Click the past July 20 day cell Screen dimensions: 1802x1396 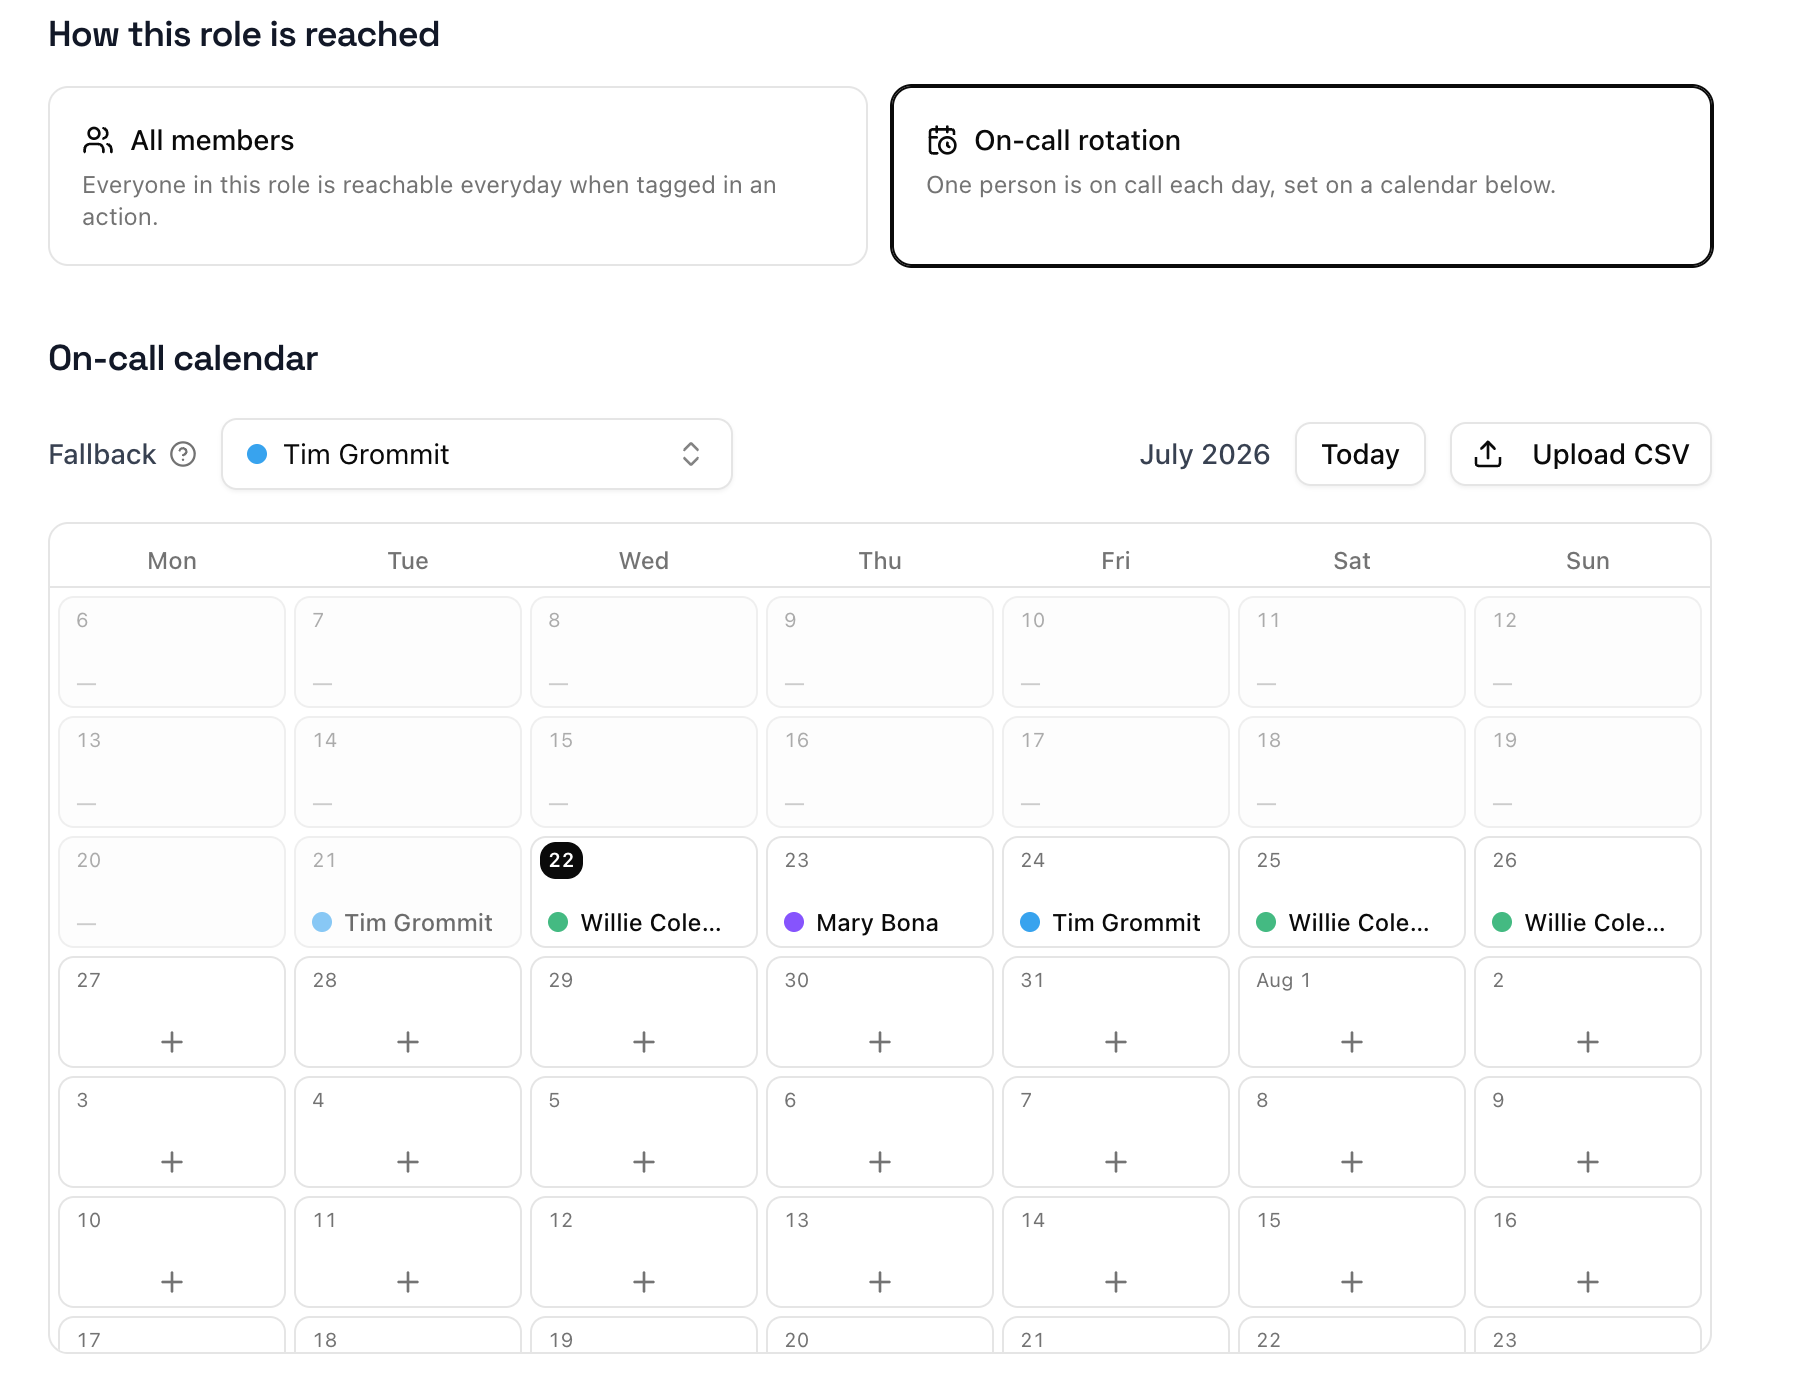pyautogui.click(x=172, y=892)
